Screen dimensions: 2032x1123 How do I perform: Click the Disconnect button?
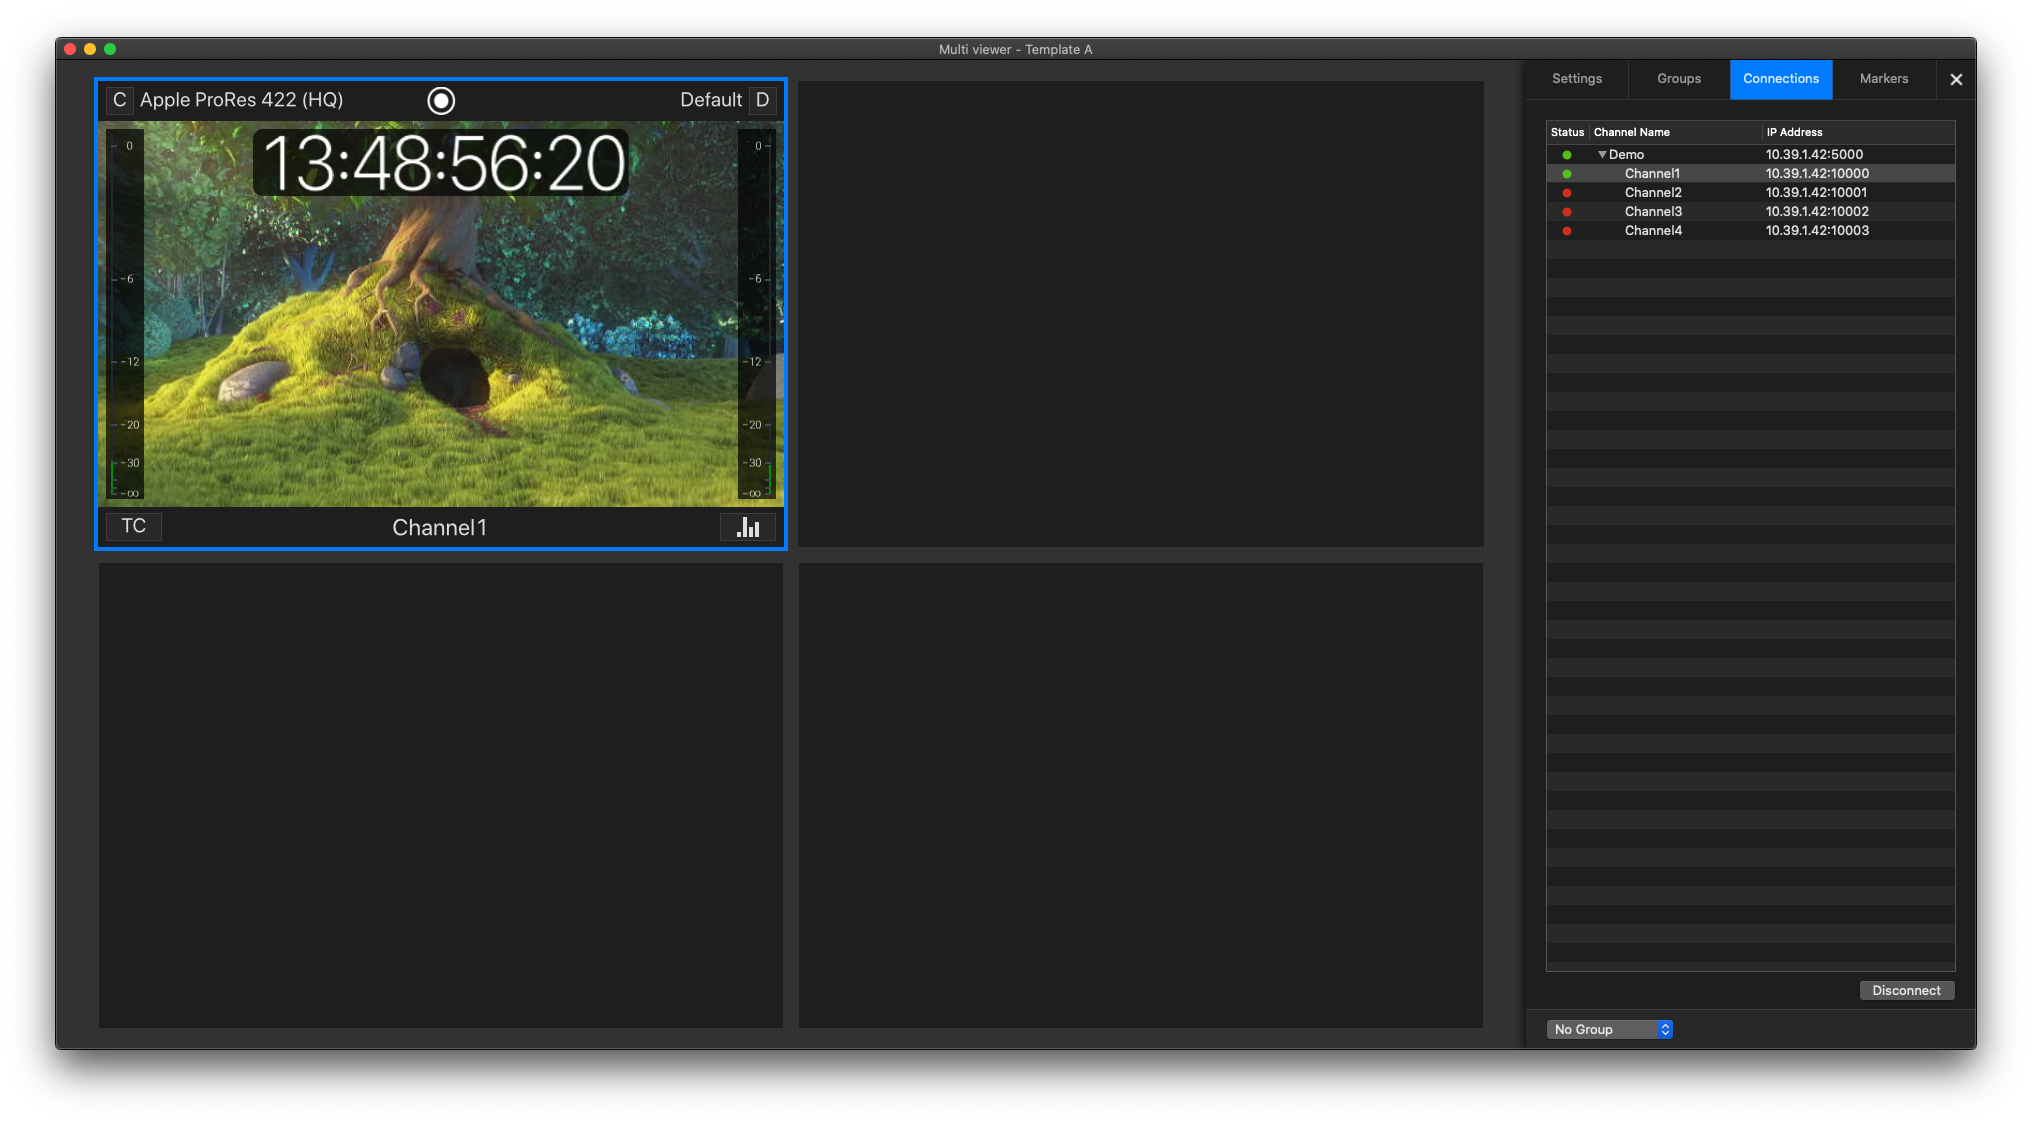pyautogui.click(x=1906, y=990)
